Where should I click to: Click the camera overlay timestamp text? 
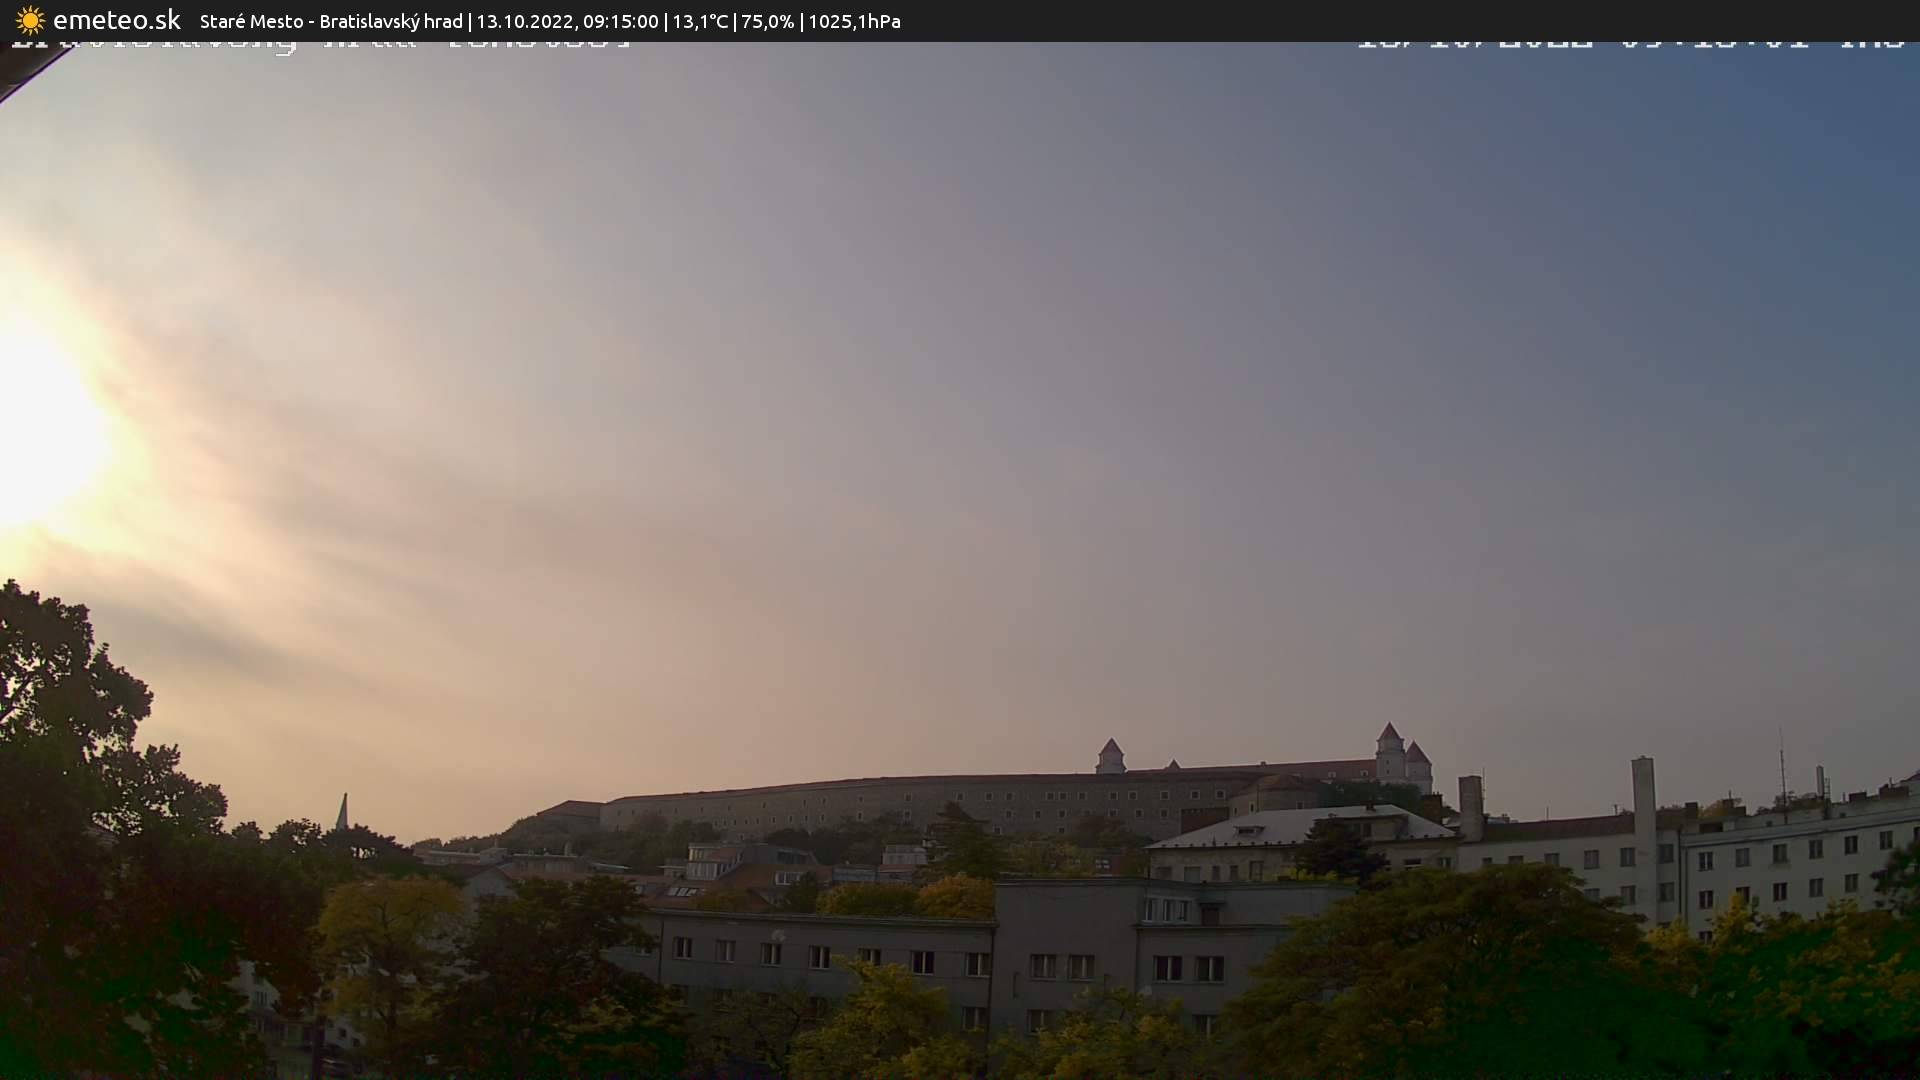tap(1630, 44)
